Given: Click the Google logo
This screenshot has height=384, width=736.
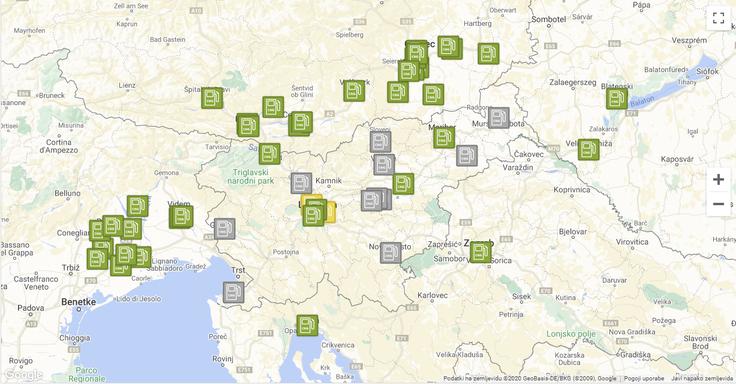Looking at the screenshot, I should click(23, 375).
